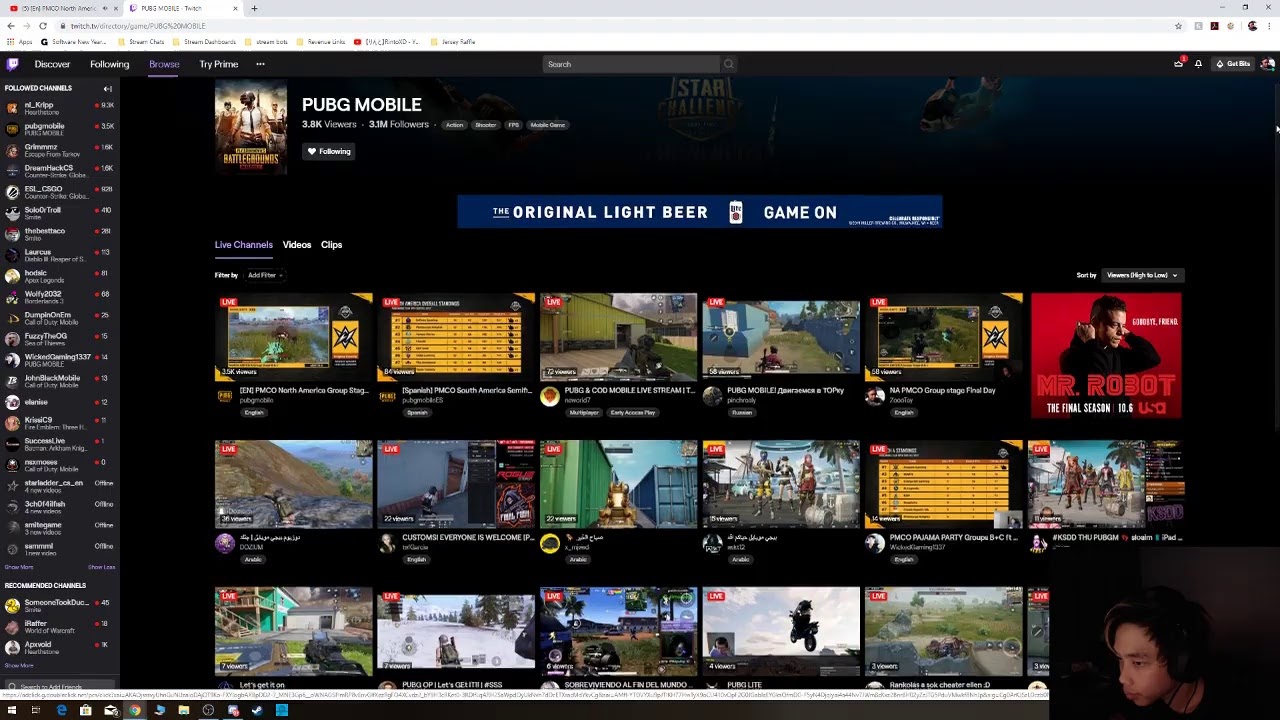
Task: Open Chrome from the taskbar
Action: (x=135, y=710)
